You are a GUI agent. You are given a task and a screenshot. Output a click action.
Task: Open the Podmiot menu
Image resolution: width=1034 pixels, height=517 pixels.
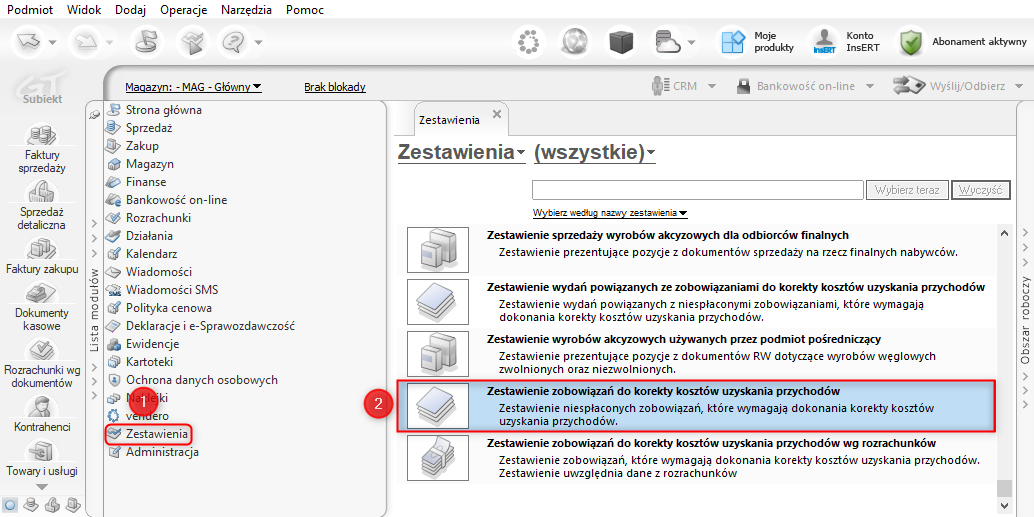click(30, 10)
